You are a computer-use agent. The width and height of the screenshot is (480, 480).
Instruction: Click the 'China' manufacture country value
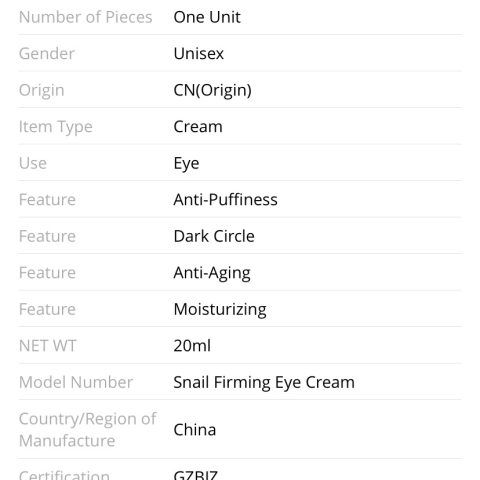(x=195, y=430)
